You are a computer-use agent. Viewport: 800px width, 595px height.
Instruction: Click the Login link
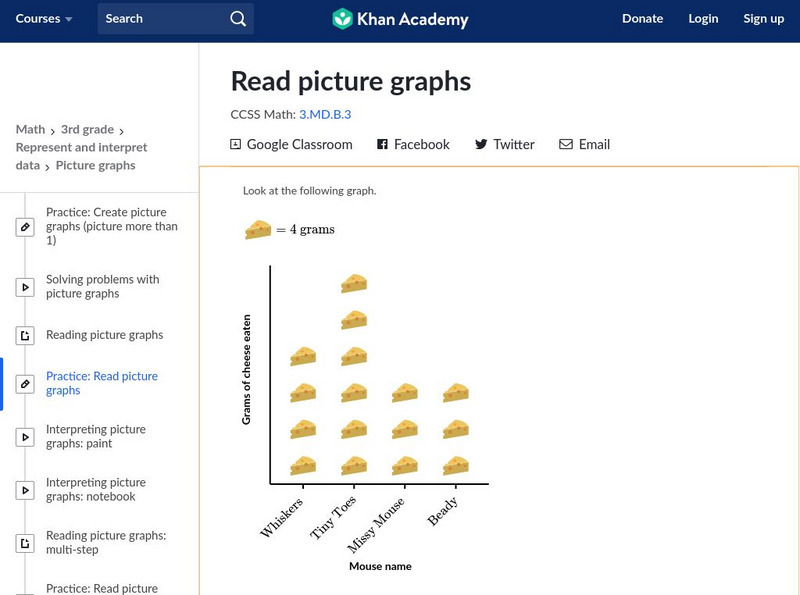pyautogui.click(x=703, y=19)
